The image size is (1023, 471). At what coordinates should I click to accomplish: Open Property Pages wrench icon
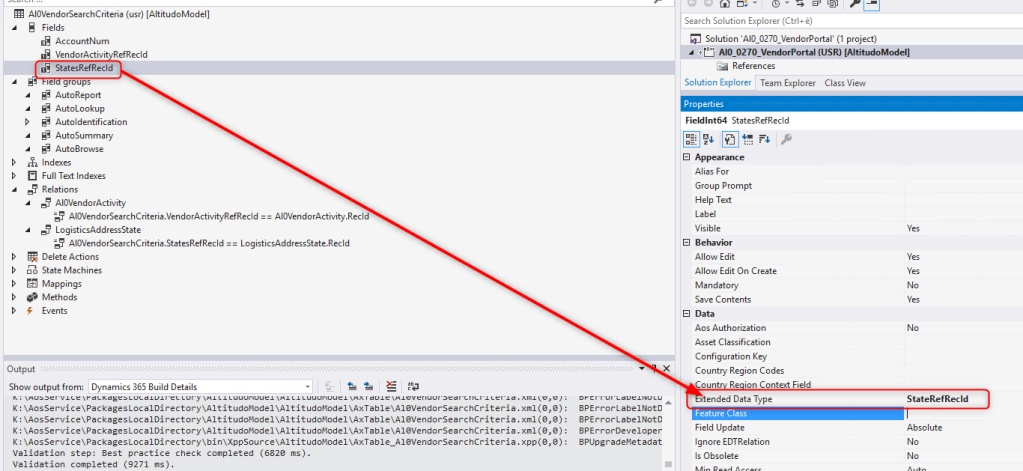coord(786,138)
